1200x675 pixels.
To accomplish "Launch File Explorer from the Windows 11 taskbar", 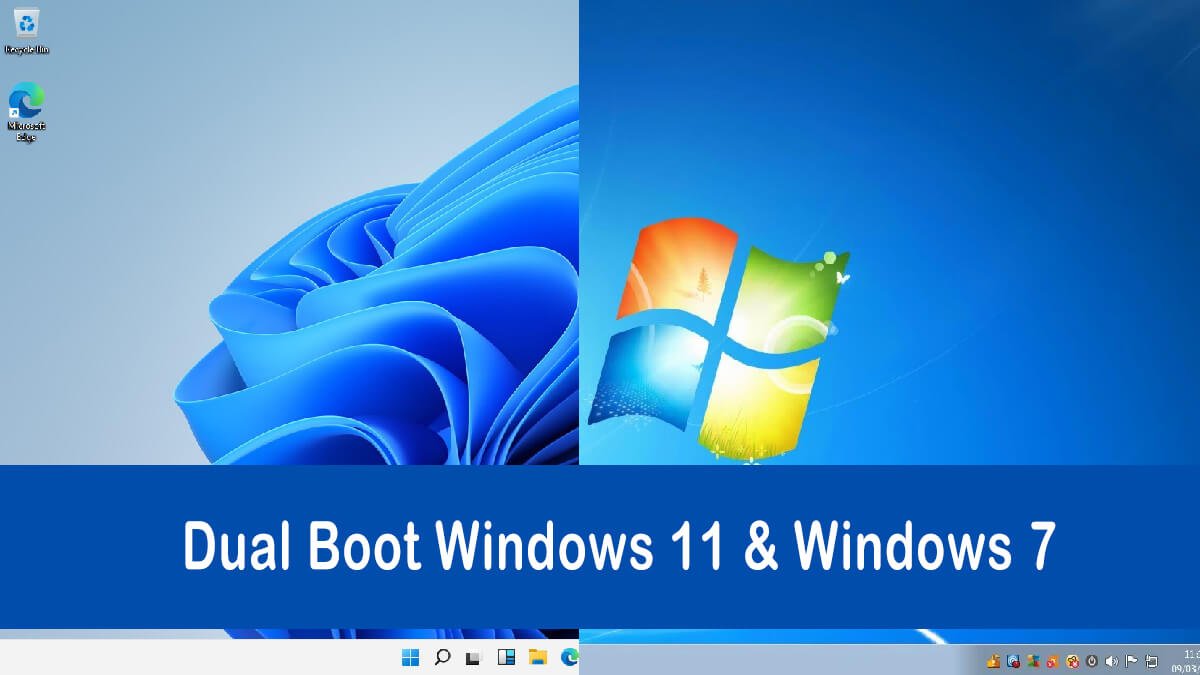I will coord(536,659).
